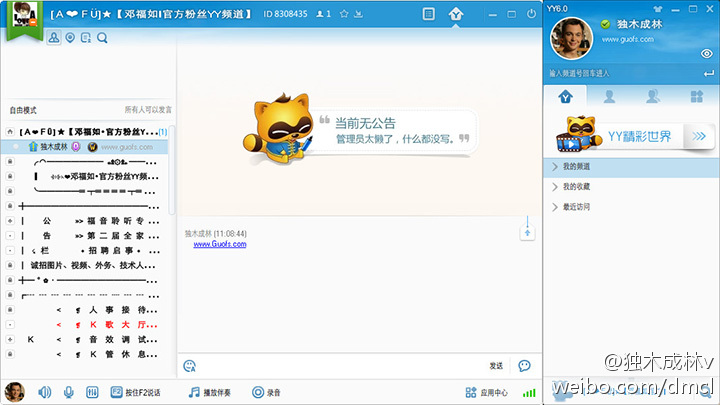
Task: Open the audio mixer settings icon
Action: click(x=92, y=392)
